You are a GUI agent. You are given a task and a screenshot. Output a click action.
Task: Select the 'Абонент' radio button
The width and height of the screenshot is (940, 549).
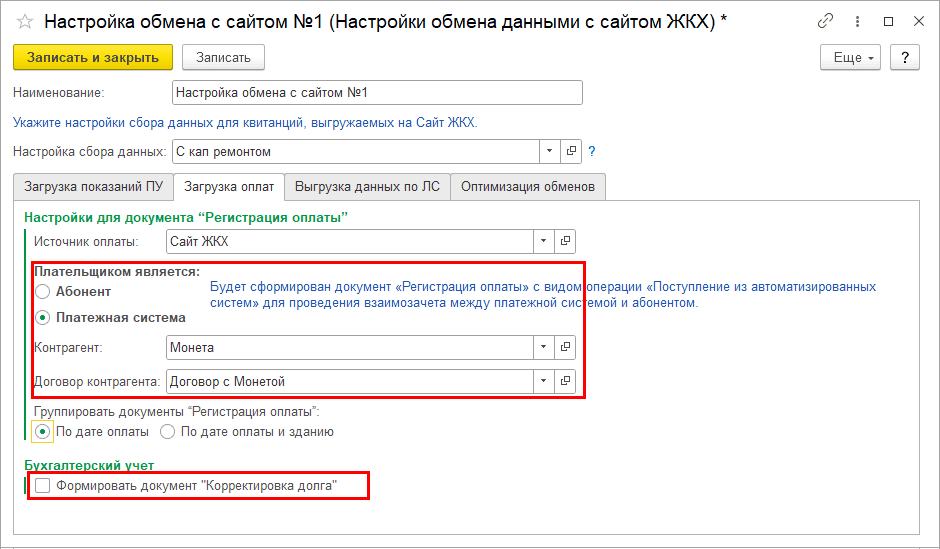42,291
